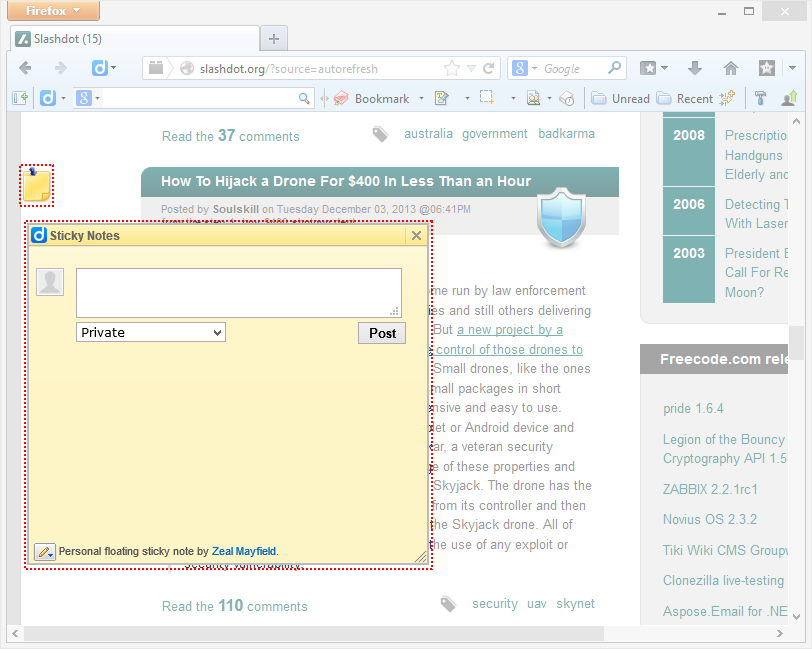Open the drone hijack article headline
The height and width of the screenshot is (649, 812).
click(x=346, y=181)
